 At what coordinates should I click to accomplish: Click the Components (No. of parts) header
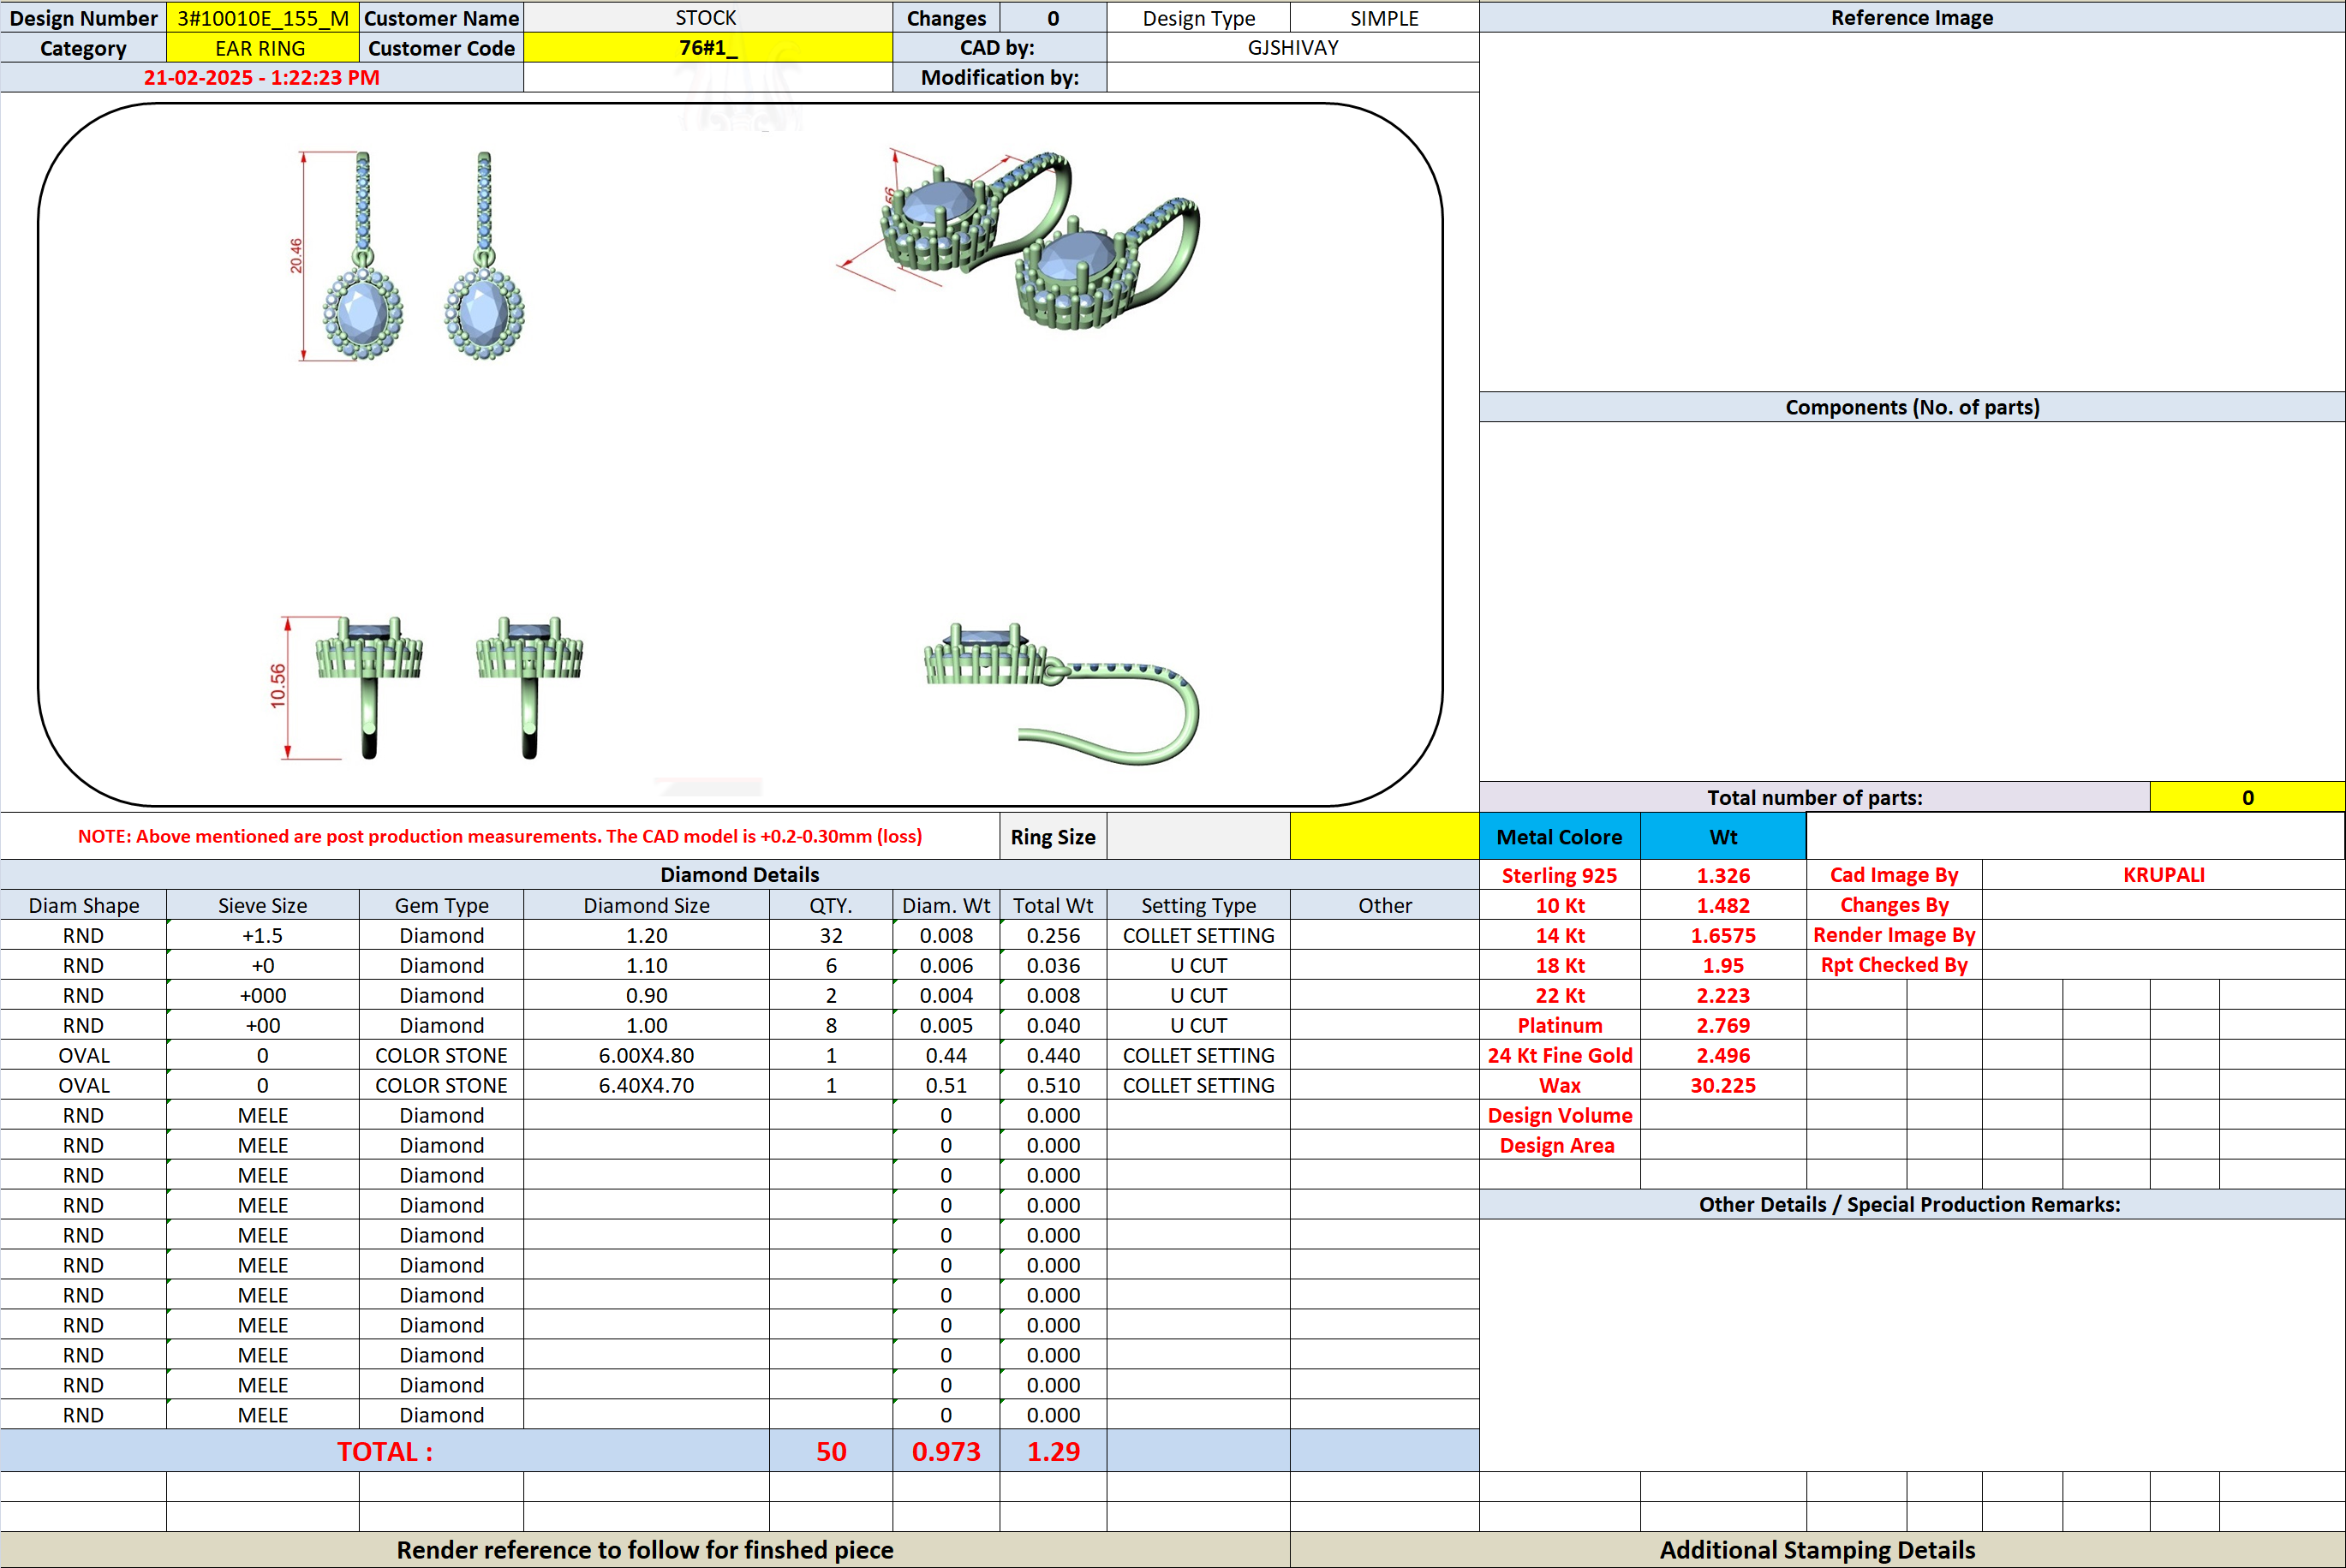(x=1912, y=407)
